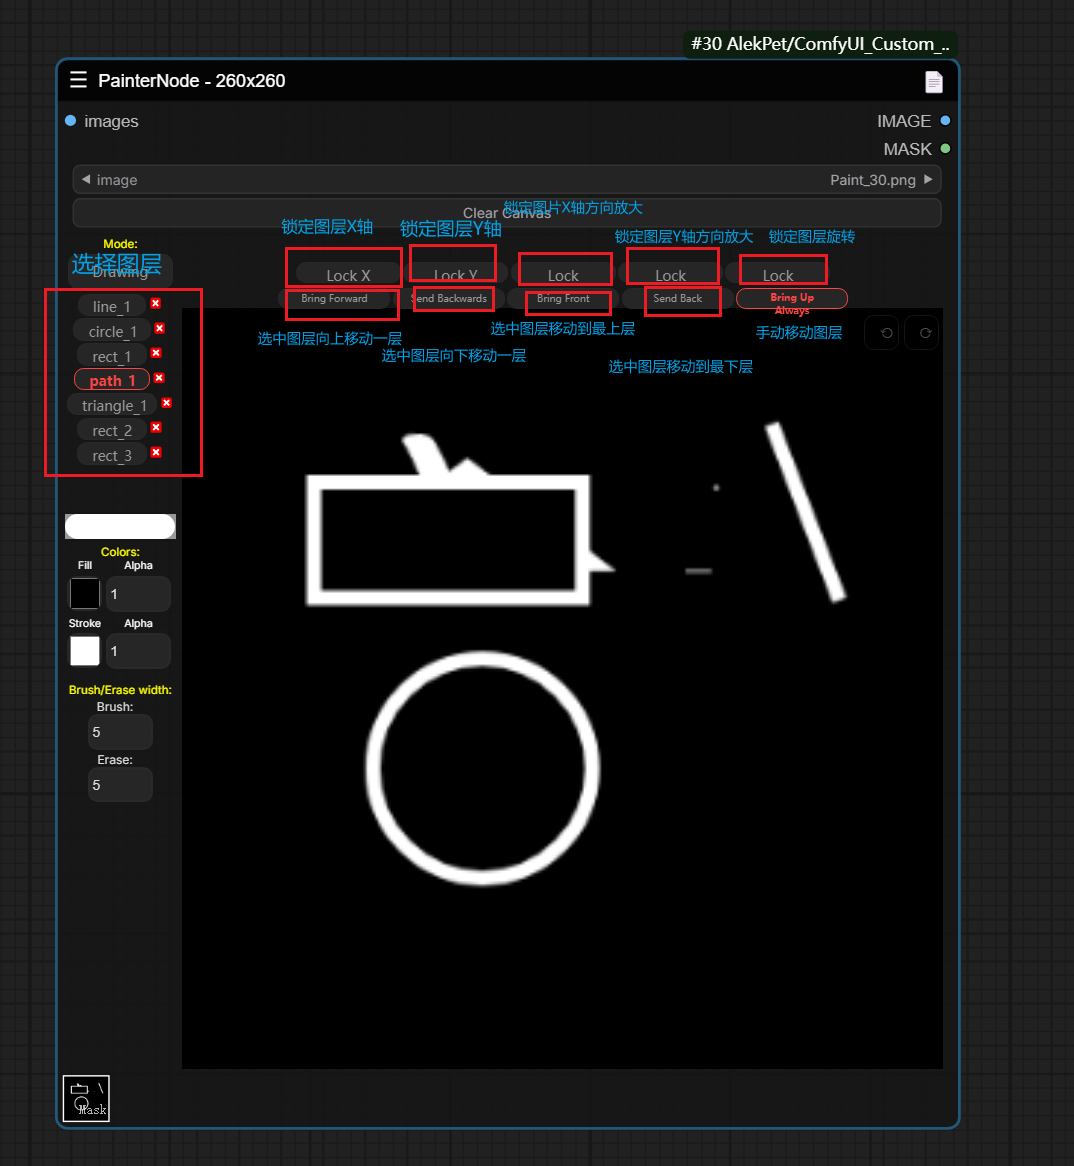Image resolution: width=1074 pixels, height=1166 pixels.
Task: Delete triangle_1 layer via its red X
Action: (x=166, y=403)
